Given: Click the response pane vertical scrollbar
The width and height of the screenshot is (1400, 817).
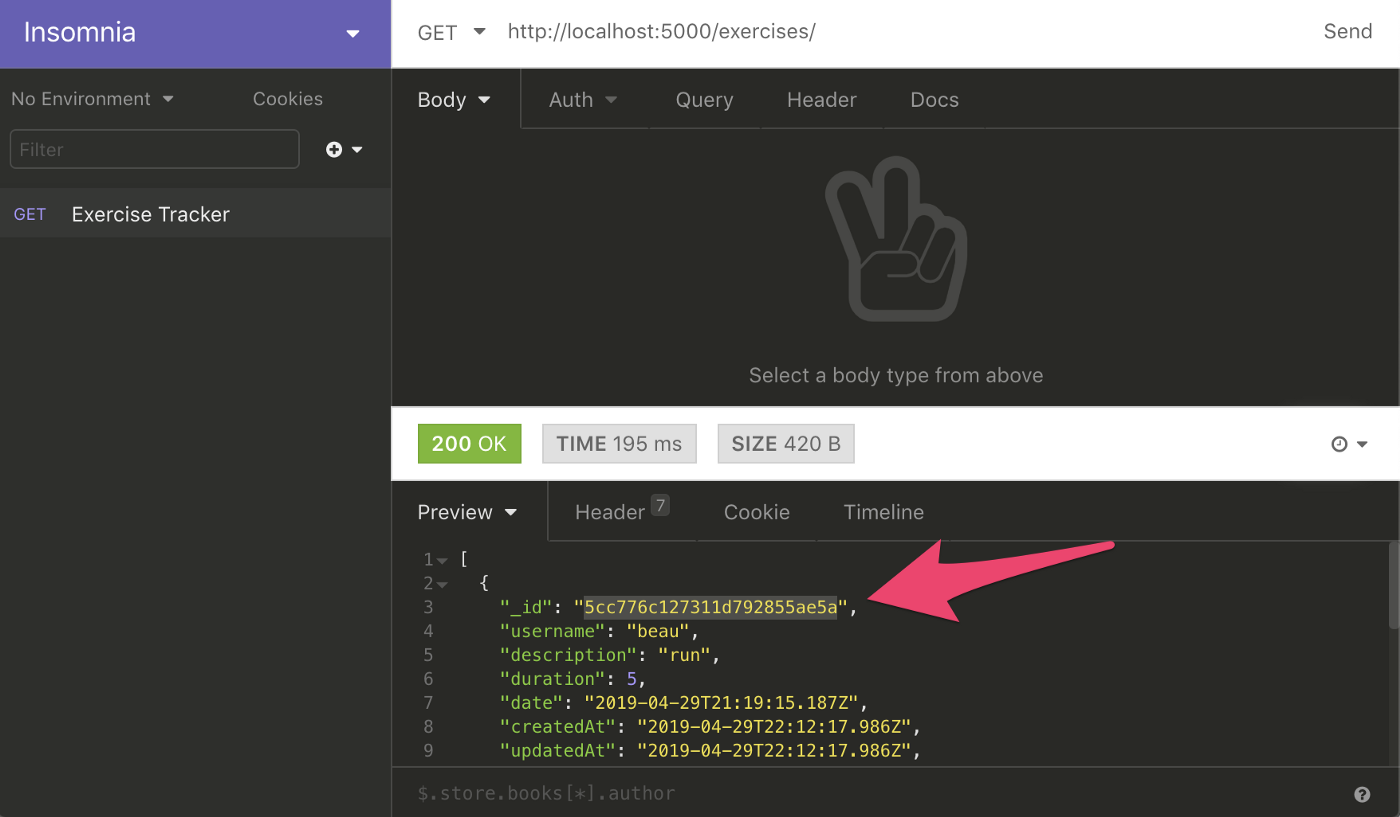Looking at the screenshot, I should click(1394, 585).
